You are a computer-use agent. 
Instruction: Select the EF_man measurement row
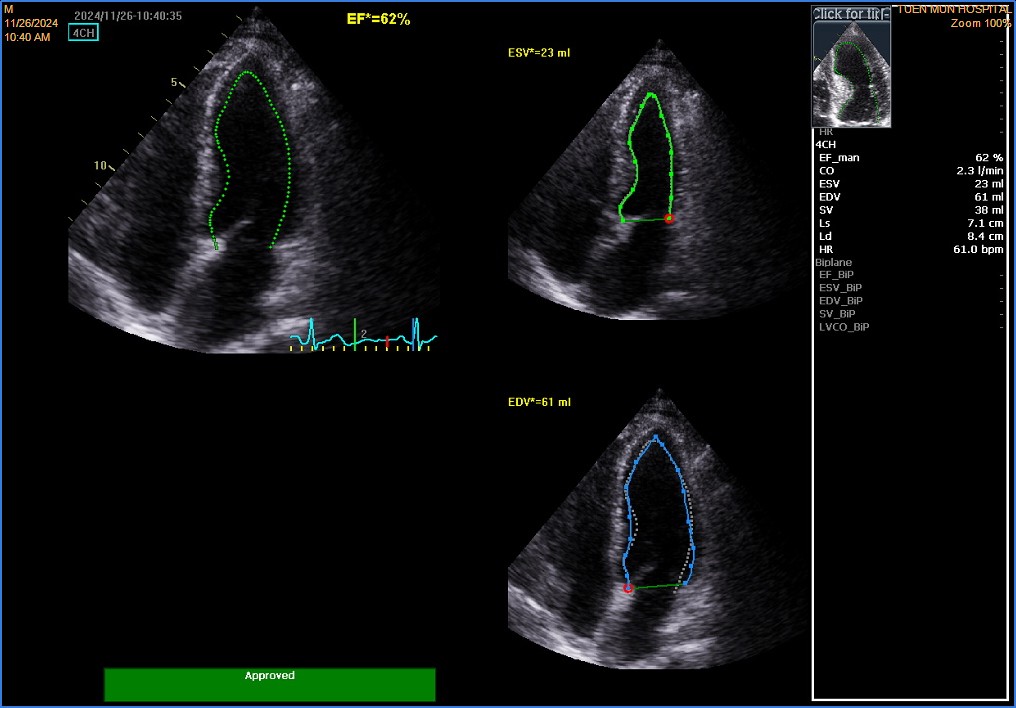(909, 158)
